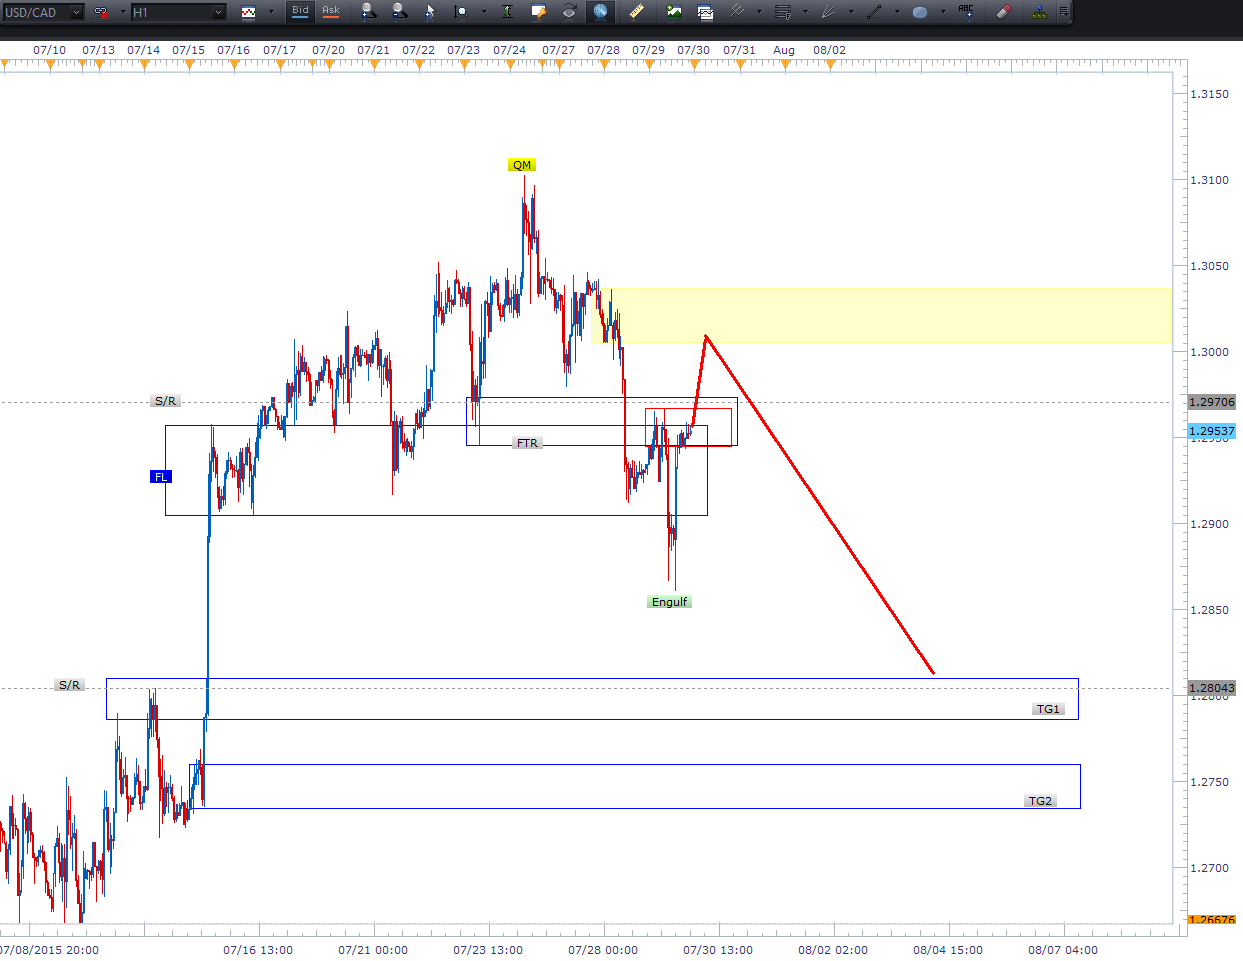This screenshot has width=1243, height=961.
Task: Click the TG1 target label
Action: tap(1047, 709)
